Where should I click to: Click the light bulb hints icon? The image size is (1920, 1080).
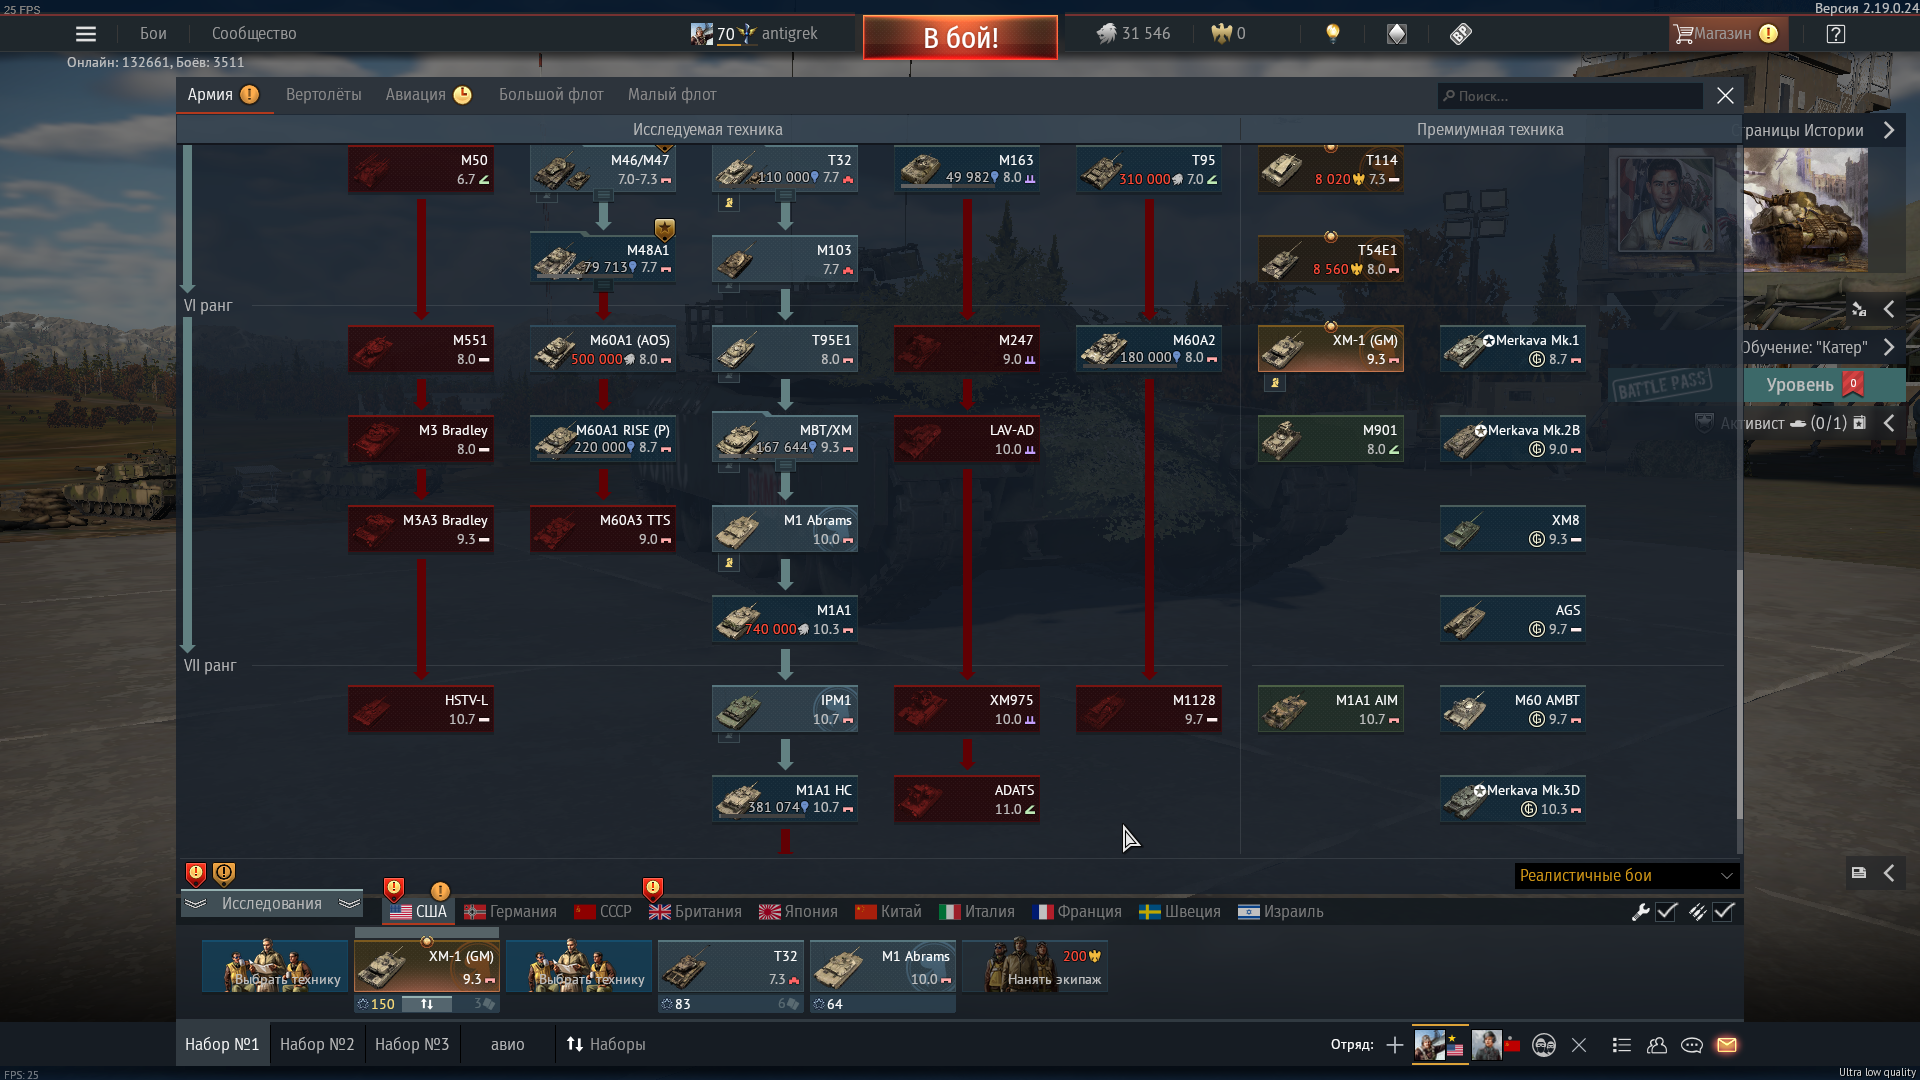pyautogui.click(x=1332, y=34)
